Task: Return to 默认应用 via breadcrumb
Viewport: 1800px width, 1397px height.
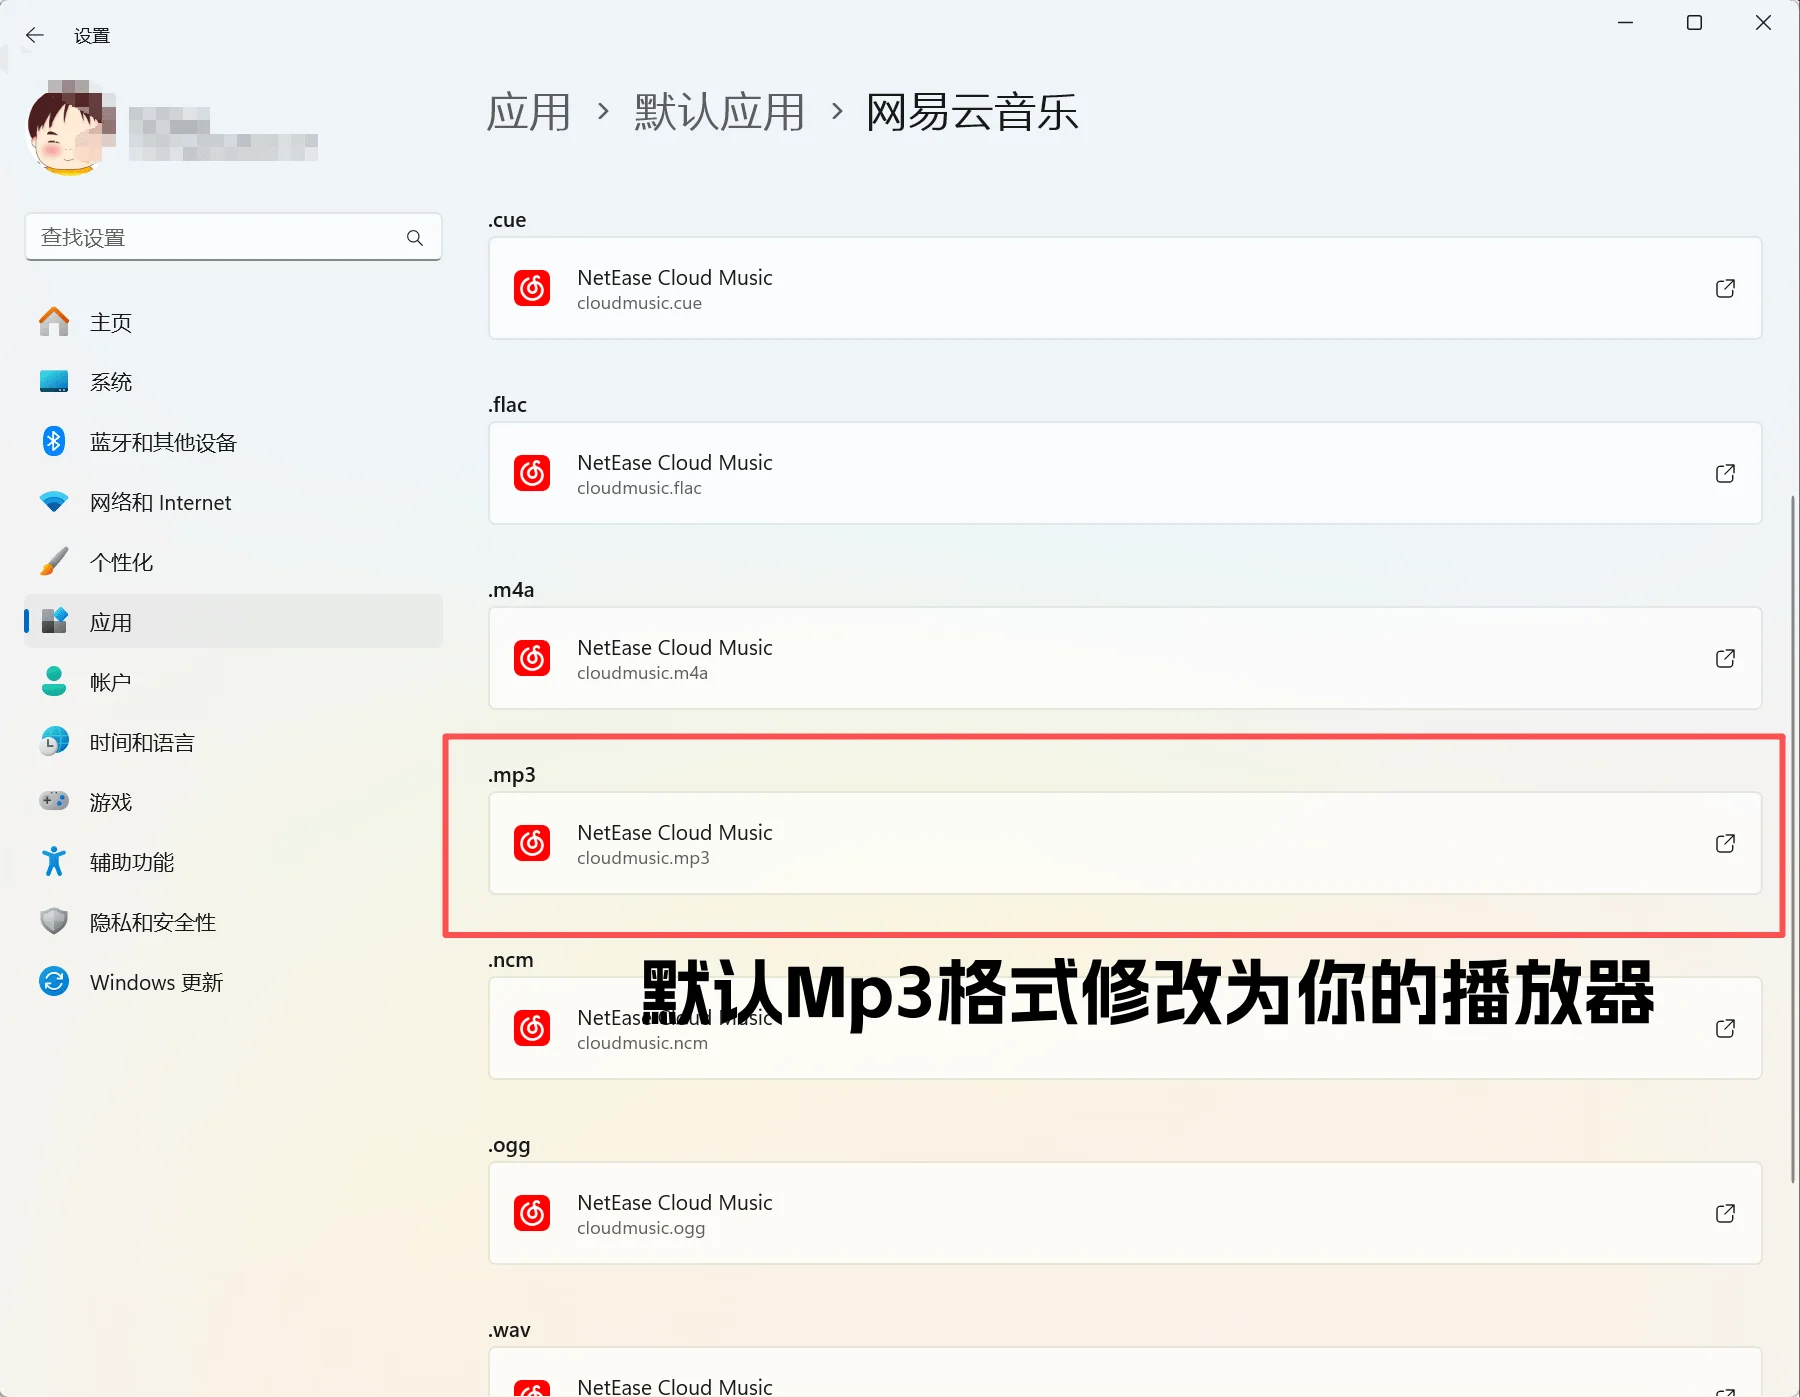Action: tap(719, 112)
